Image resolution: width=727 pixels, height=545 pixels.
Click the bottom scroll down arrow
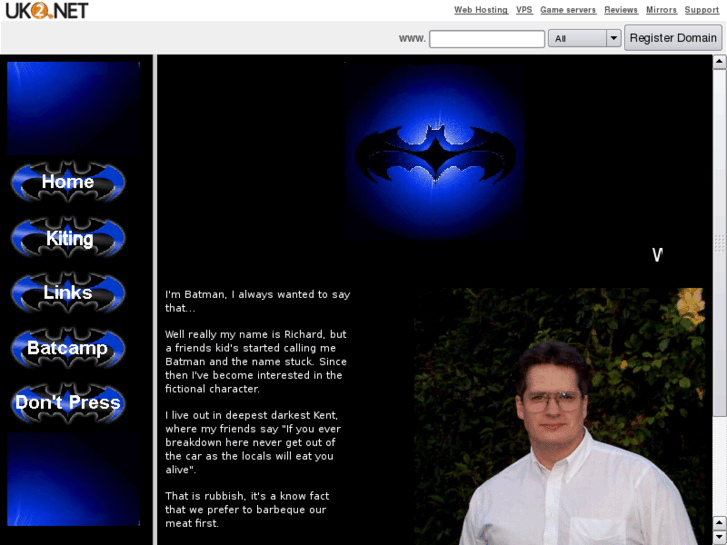(719, 537)
